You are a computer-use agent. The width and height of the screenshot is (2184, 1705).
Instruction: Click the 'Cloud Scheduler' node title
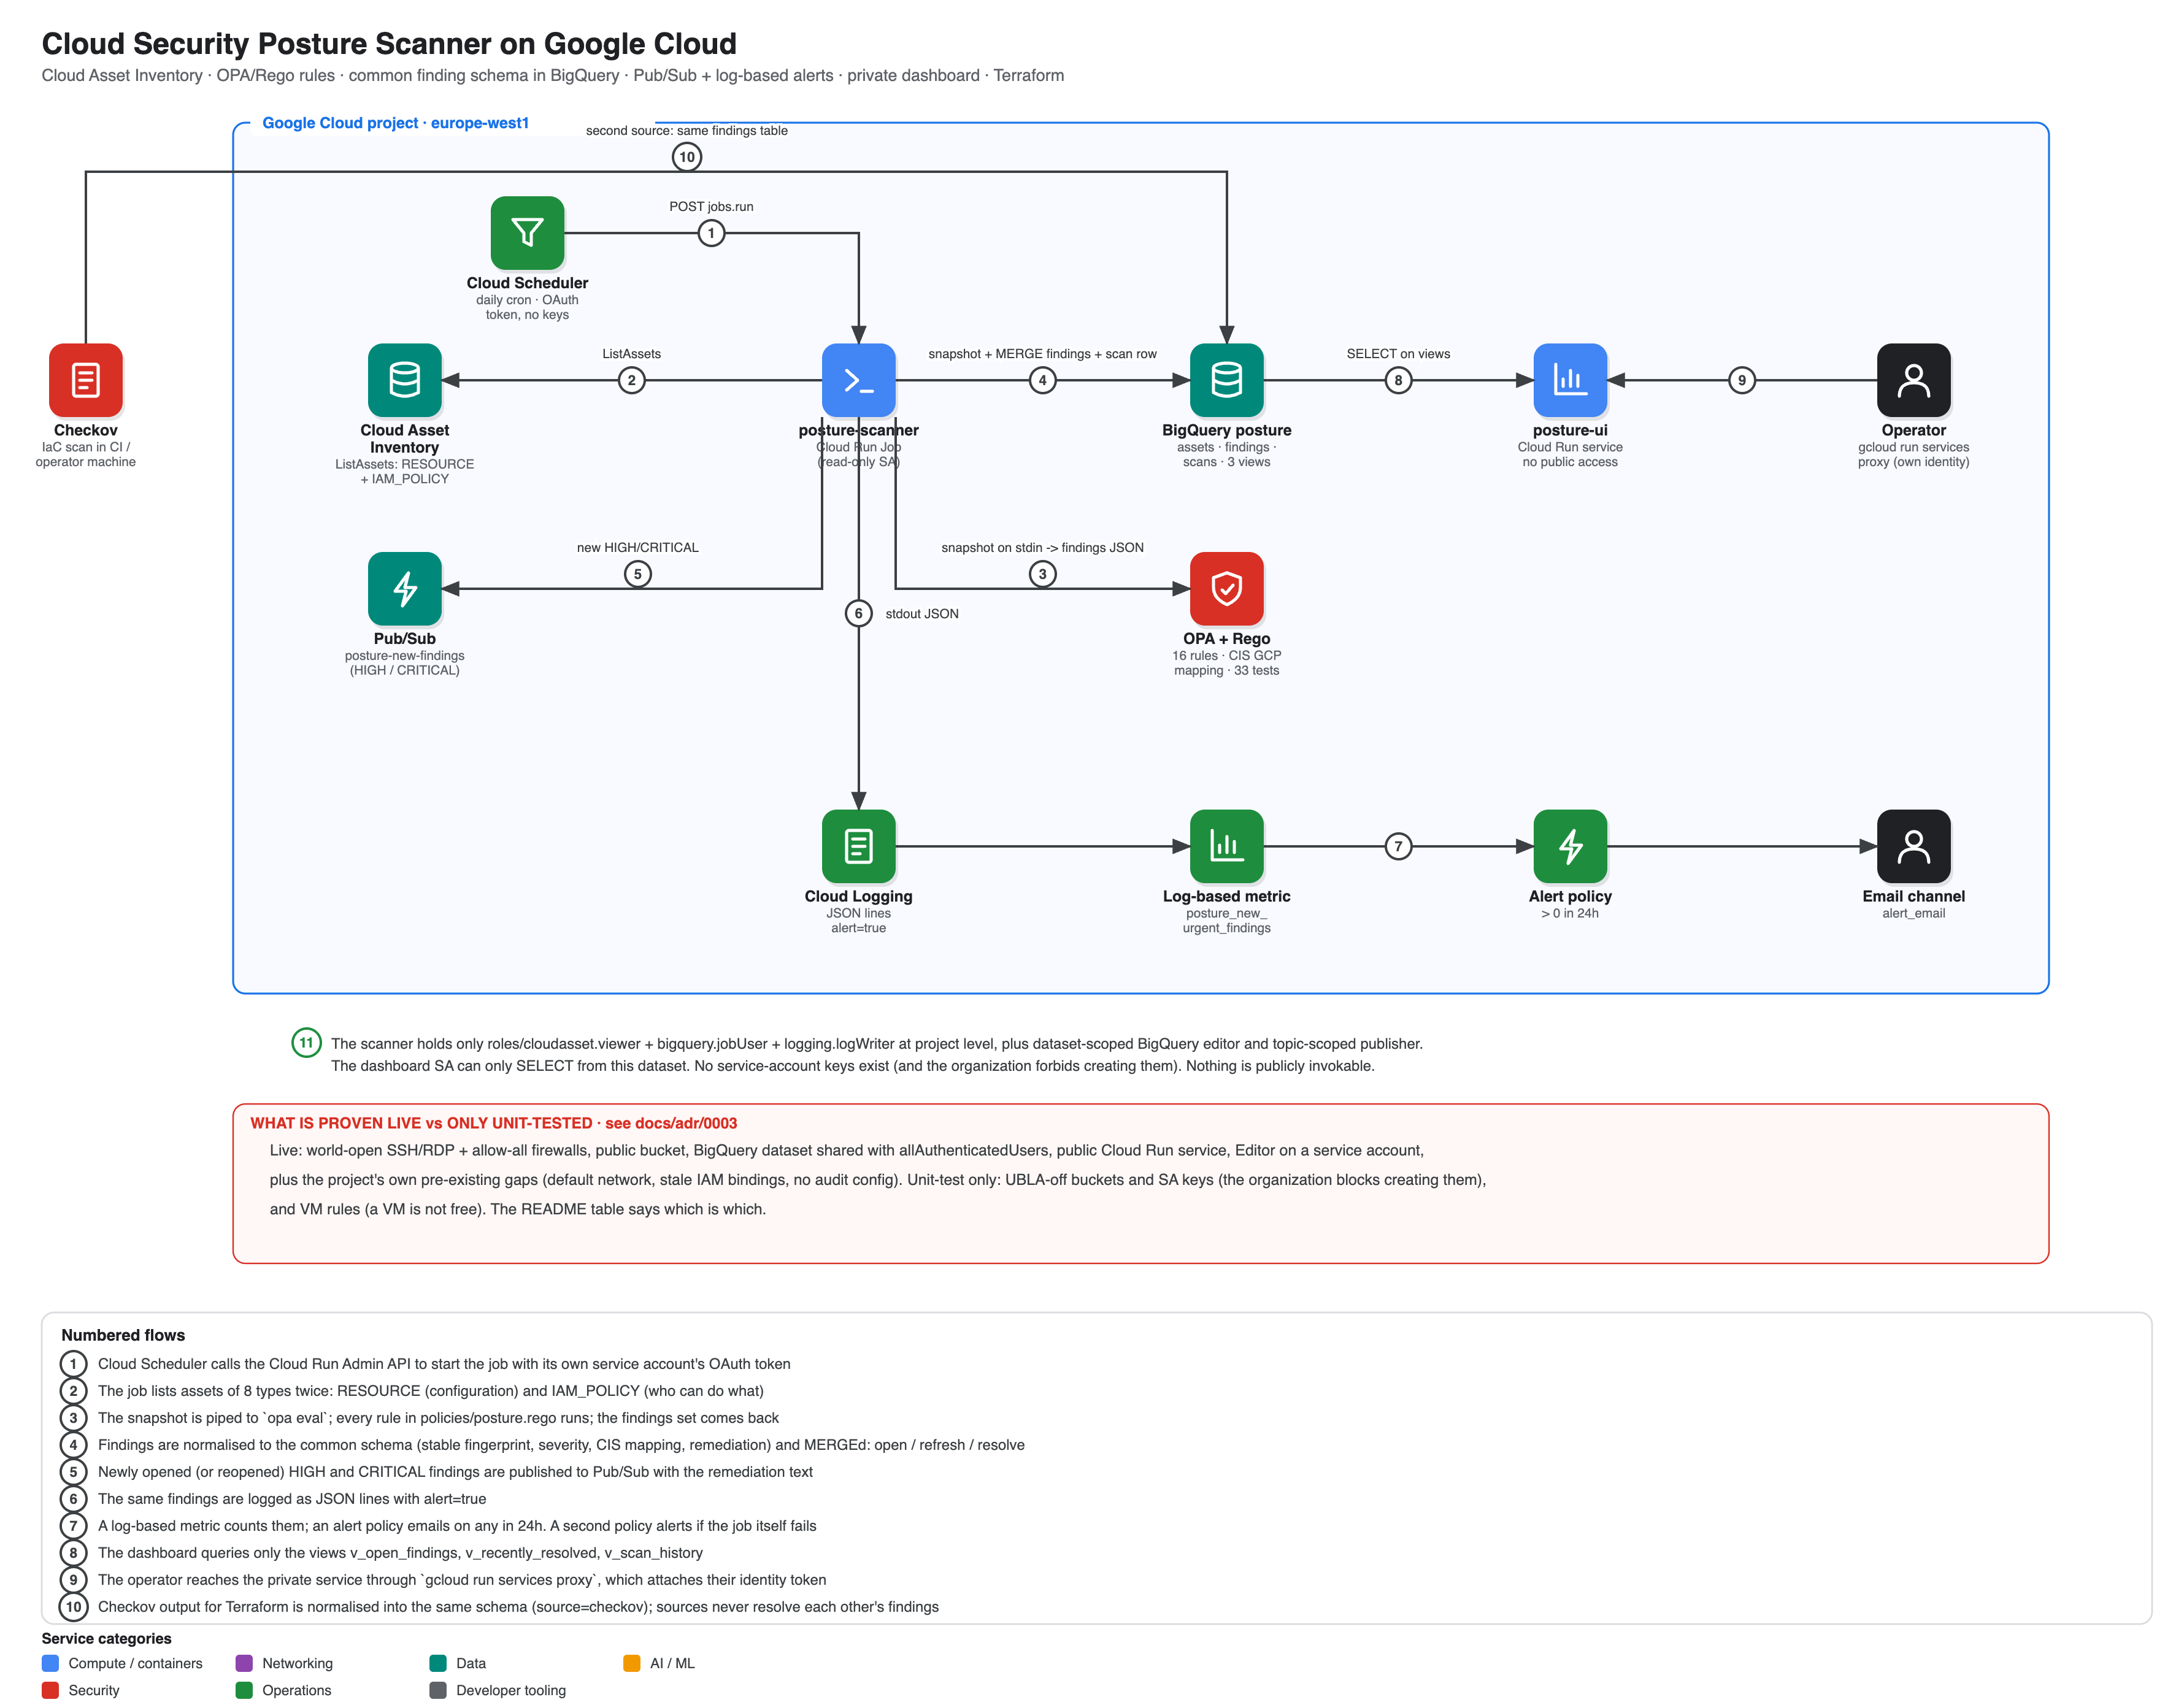tap(527, 283)
